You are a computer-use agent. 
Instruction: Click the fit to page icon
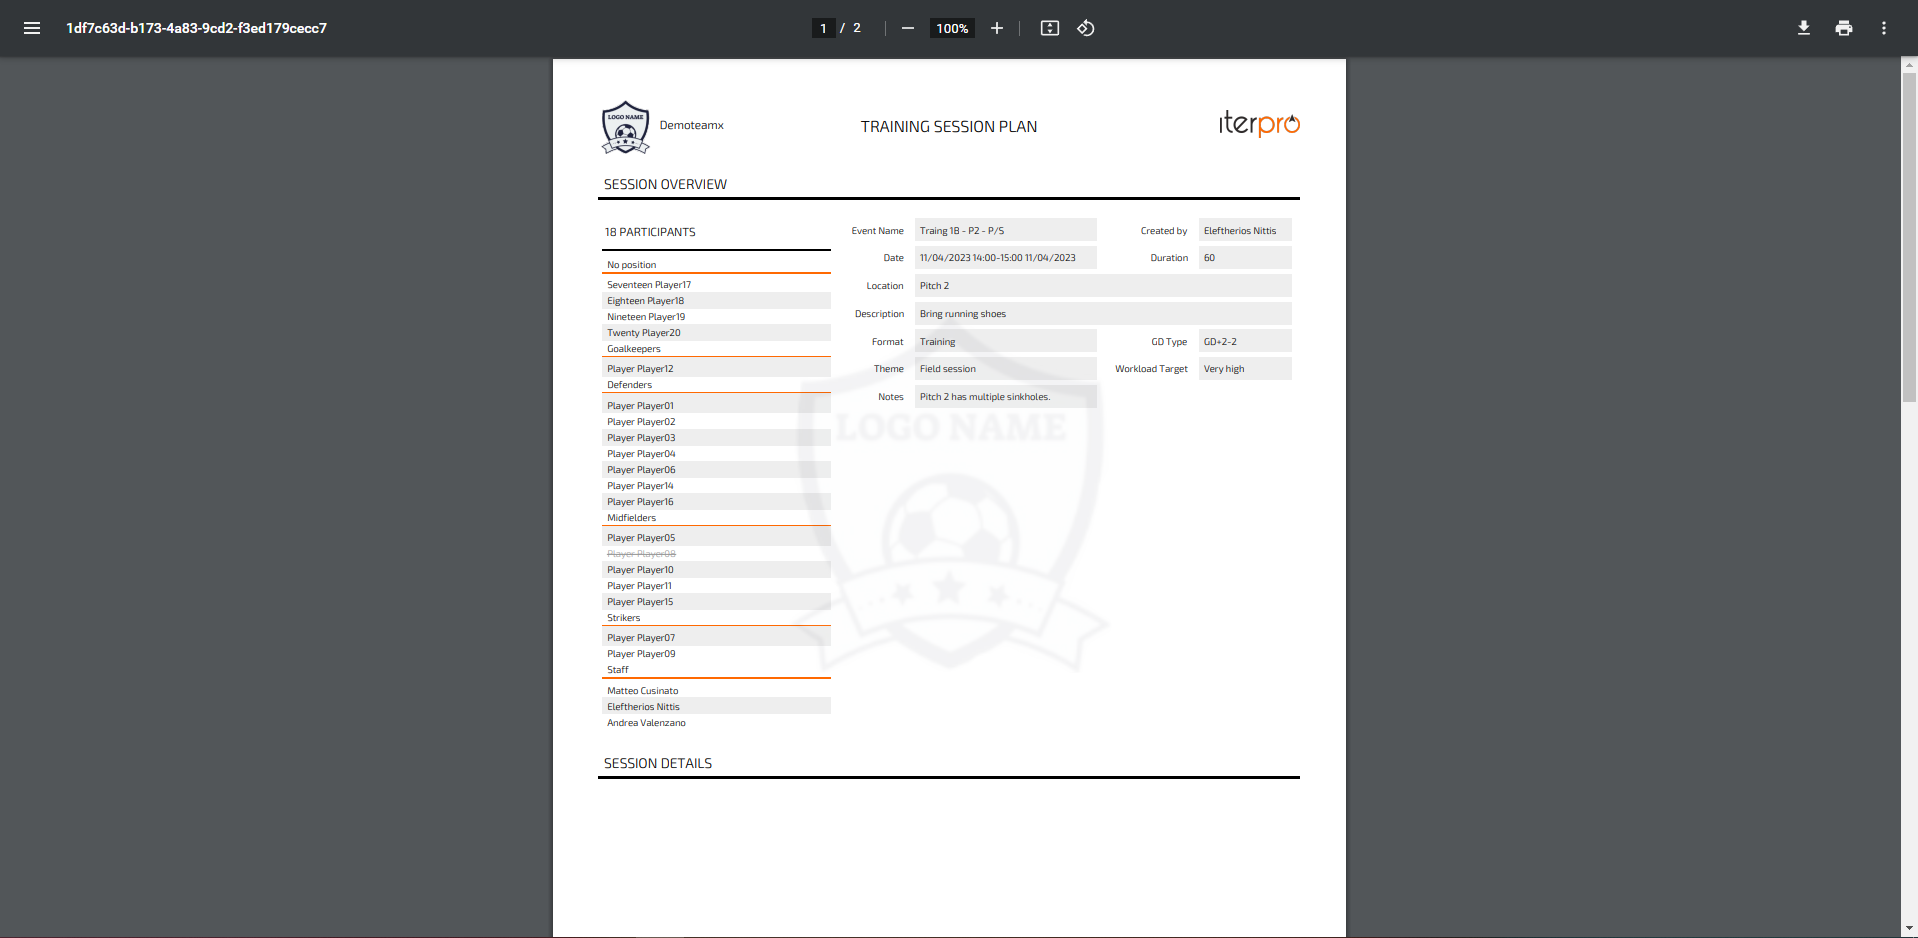click(x=1049, y=28)
